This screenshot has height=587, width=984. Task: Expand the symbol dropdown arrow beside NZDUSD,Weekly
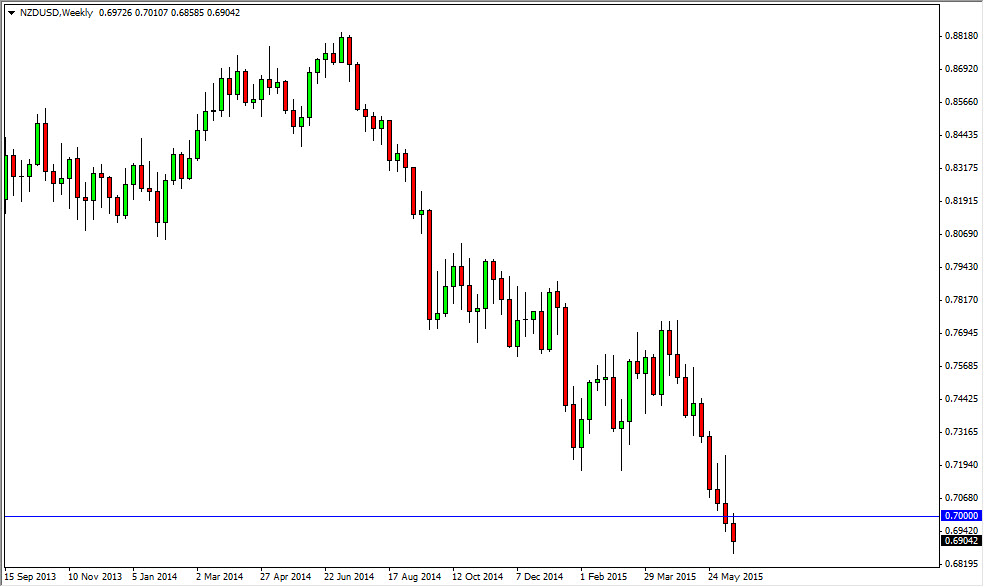[12, 14]
